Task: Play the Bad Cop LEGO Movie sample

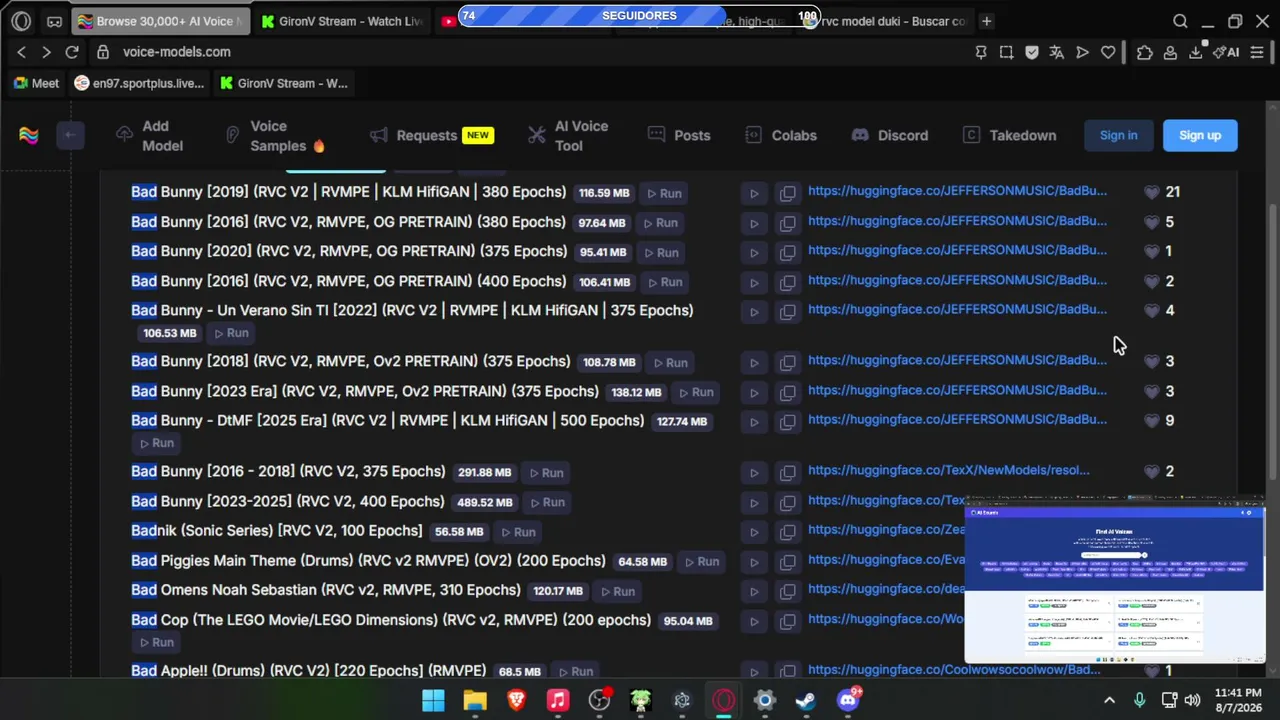Action: click(x=754, y=621)
